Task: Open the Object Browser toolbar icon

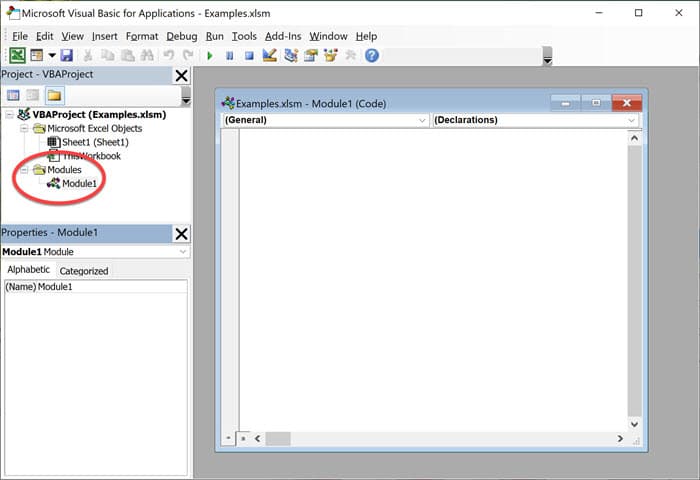Action: (x=331, y=55)
